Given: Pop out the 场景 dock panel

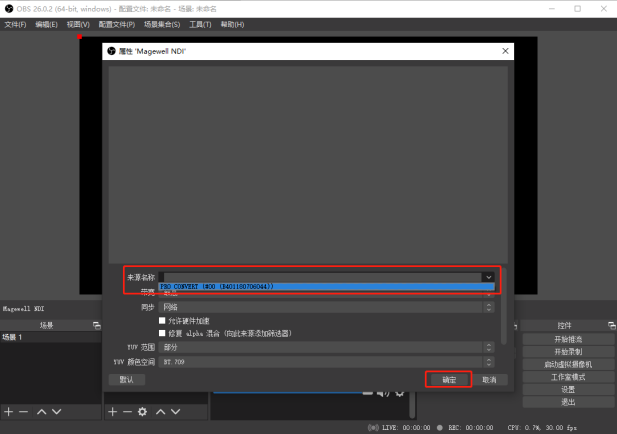Looking at the screenshot, I should (96, 325).
